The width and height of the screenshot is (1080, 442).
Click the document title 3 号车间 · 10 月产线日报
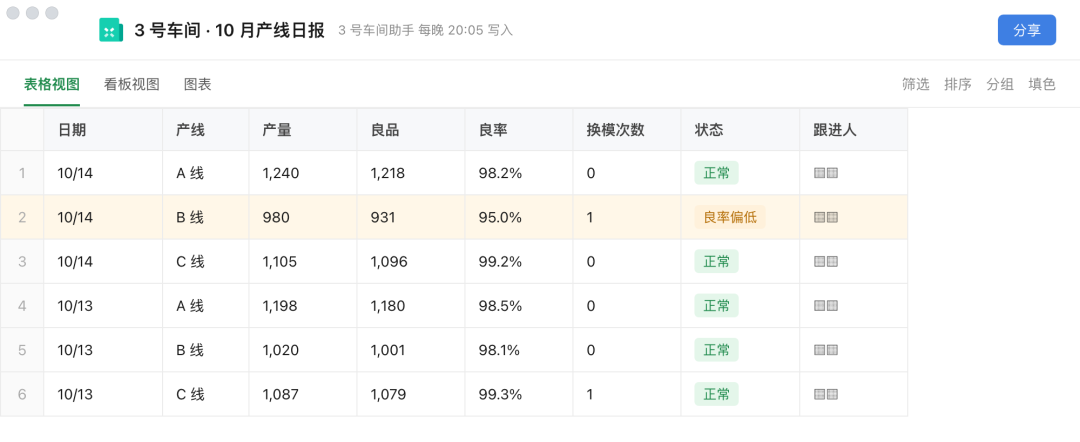(229, 31)
